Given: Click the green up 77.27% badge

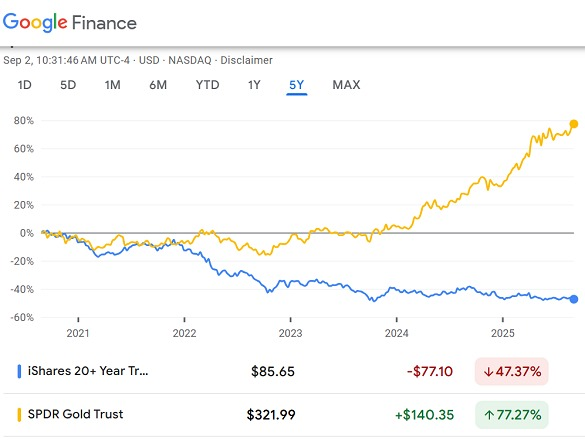Looking at the screenshot, I should coord(512,415).
